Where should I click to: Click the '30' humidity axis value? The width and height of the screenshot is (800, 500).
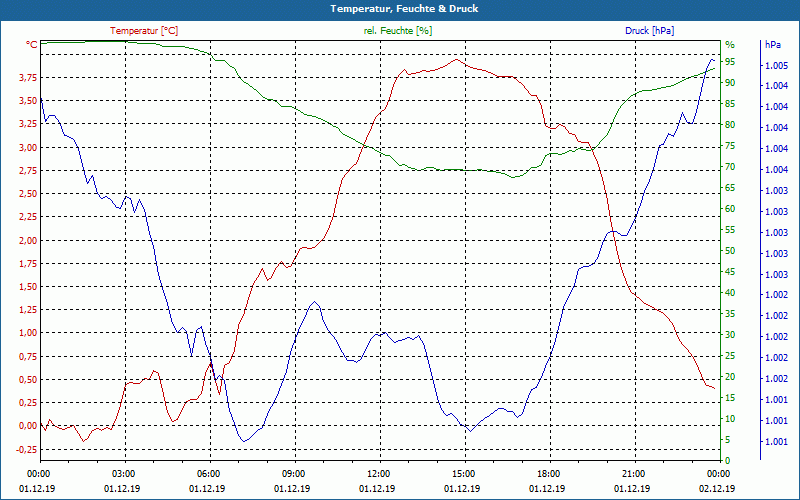click(x=730, y=335)
